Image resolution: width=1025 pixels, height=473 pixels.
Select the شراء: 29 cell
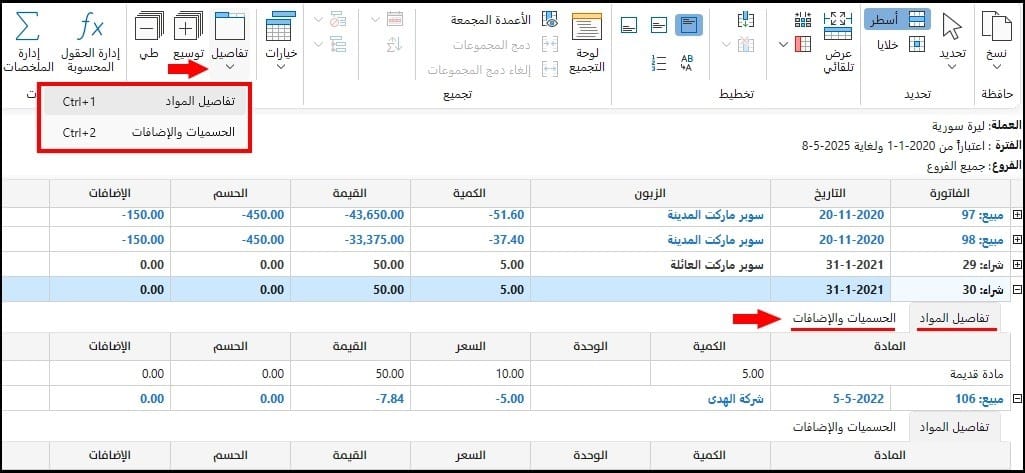tap(951, 265)
